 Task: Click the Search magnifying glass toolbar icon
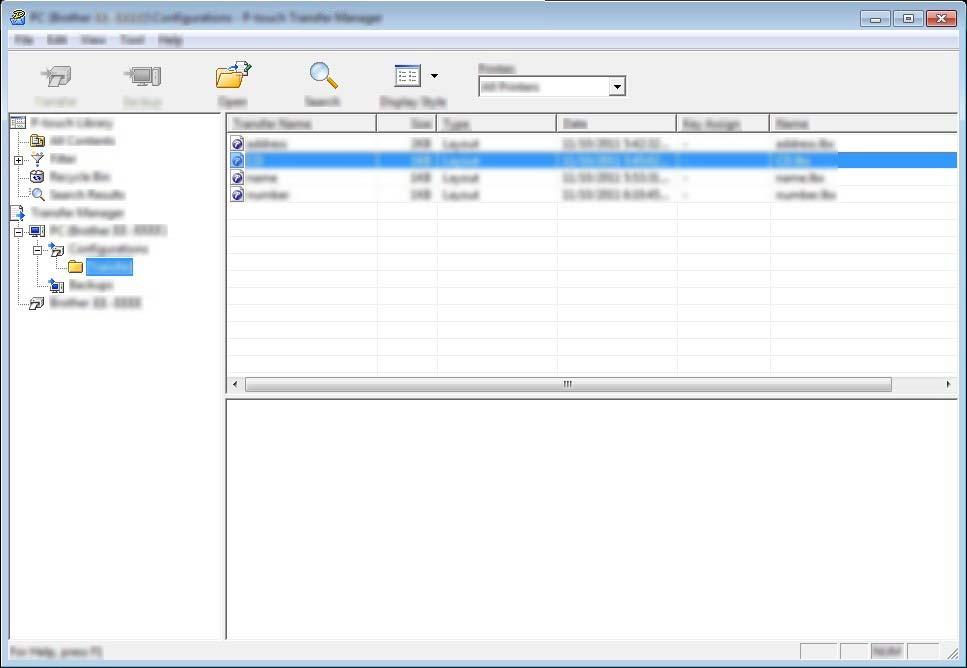click(x=323, y=76)
